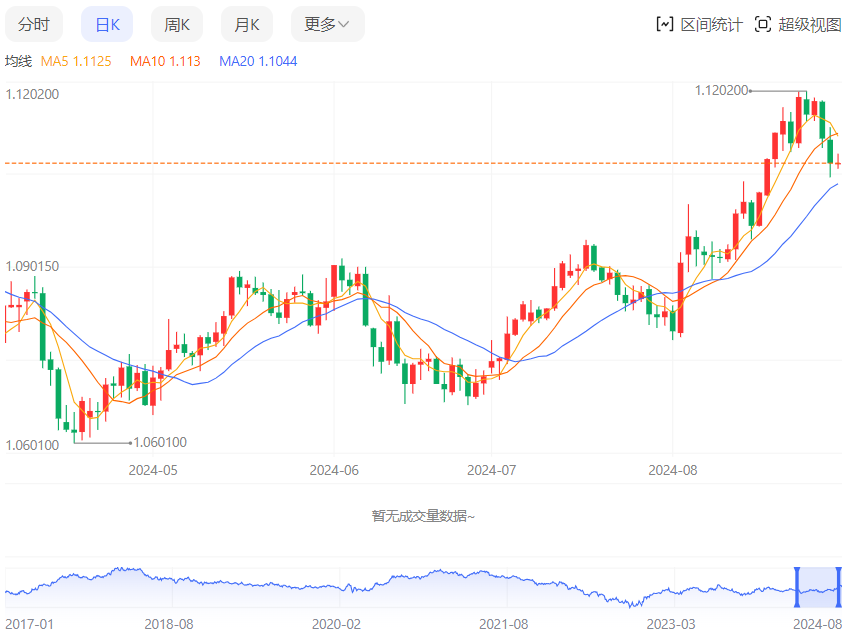854x633 pixels.
Task: Click the 2024-06 date axis label
Action: coord(334,470)
